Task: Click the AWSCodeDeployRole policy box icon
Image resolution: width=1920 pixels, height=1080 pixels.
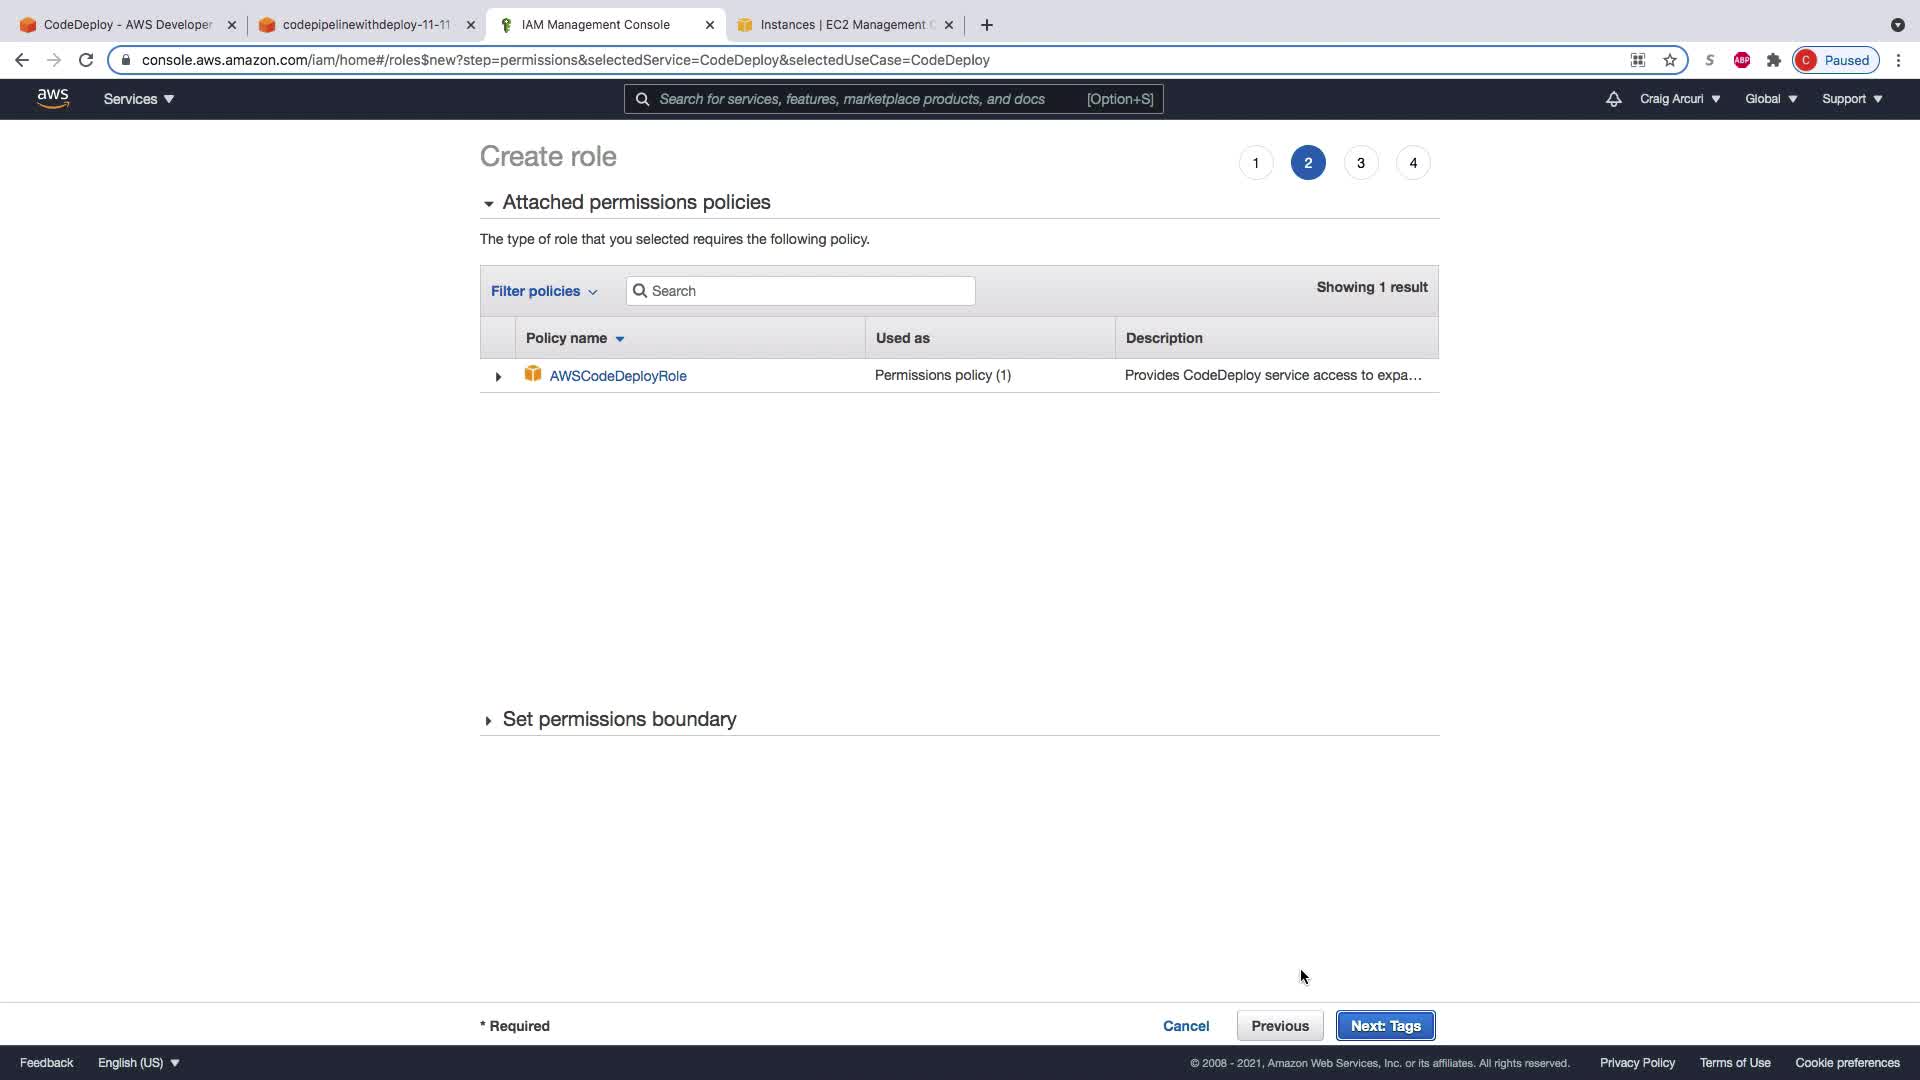Action: (533, 374)
